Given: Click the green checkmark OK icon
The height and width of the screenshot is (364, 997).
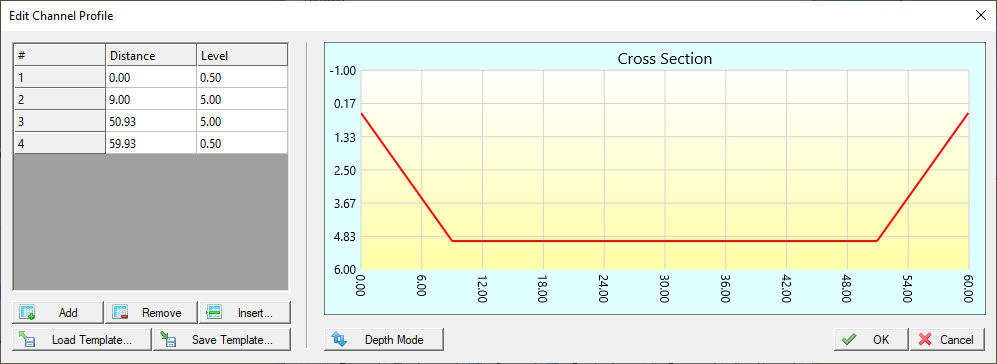Looking at the screenshot, I should (849, 339).
